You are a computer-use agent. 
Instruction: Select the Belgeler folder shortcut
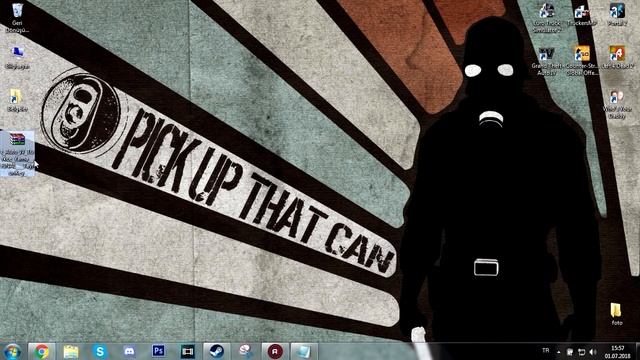17,100
